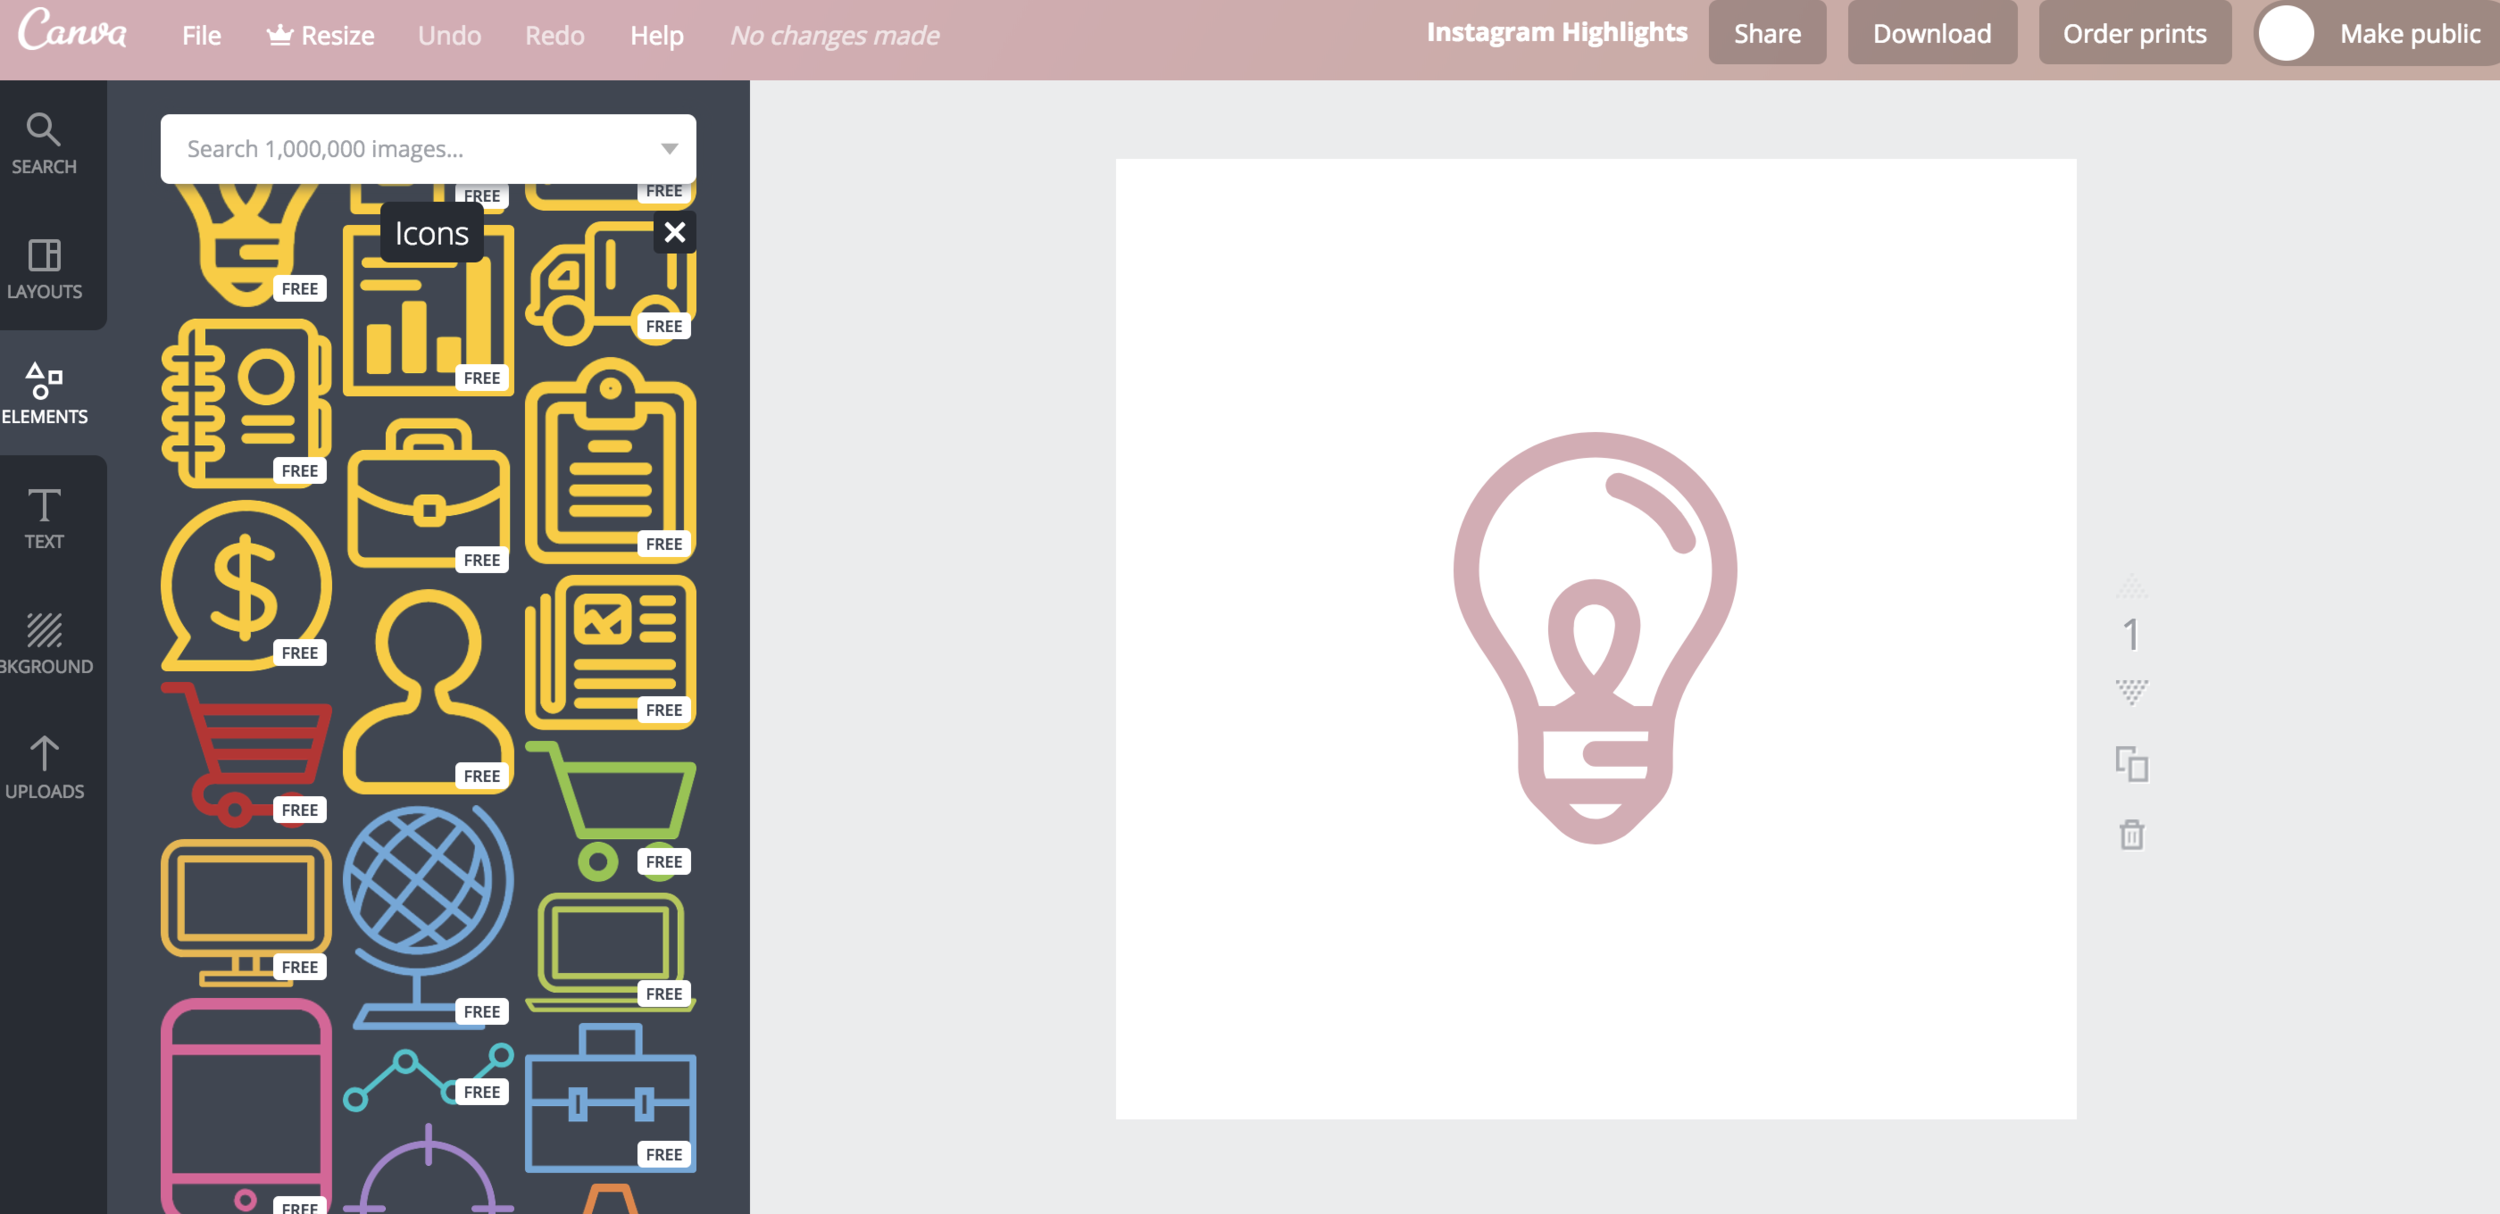The width and height of the screenshot is (2500, 1214).
Task: Select the pink lightbulb on canvas
Action: [x=1595, y=637]
